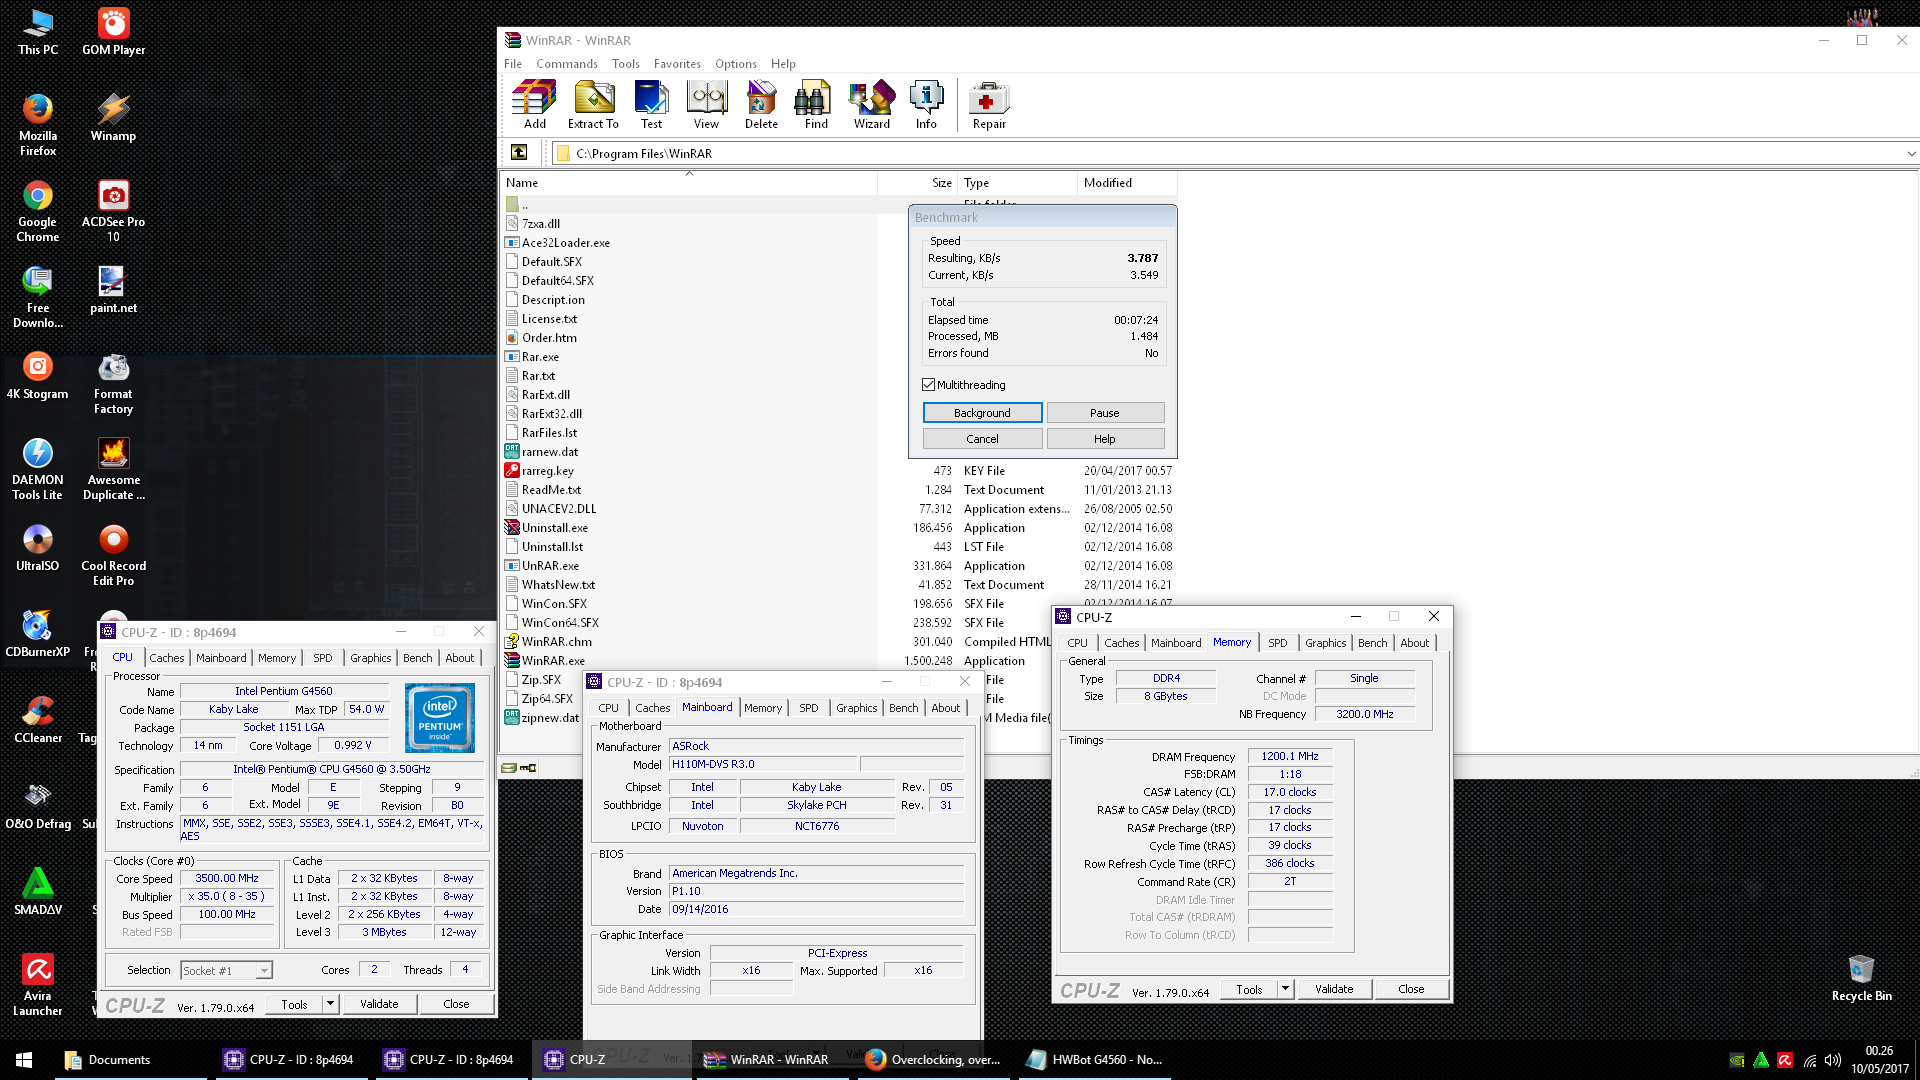Click Help button in Benchmark dialog

(1105, 438)
